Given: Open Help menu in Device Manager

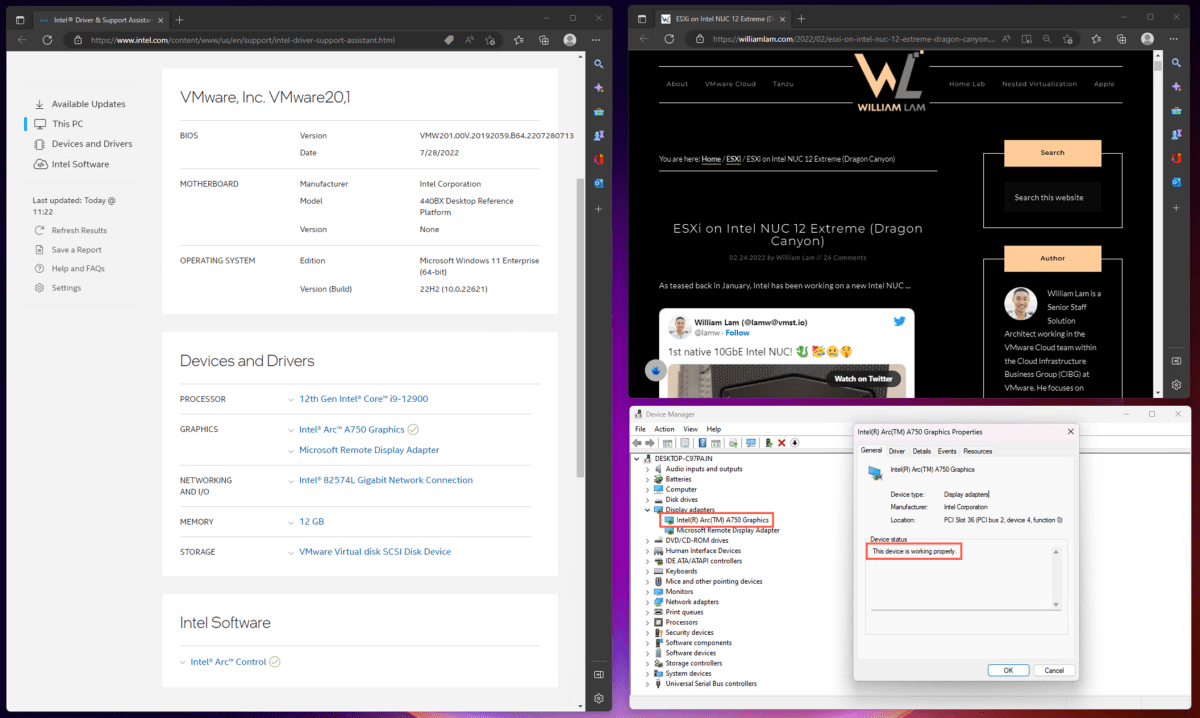Looking at the screenshot, I should pyautogui.click(x=713, y=429).
